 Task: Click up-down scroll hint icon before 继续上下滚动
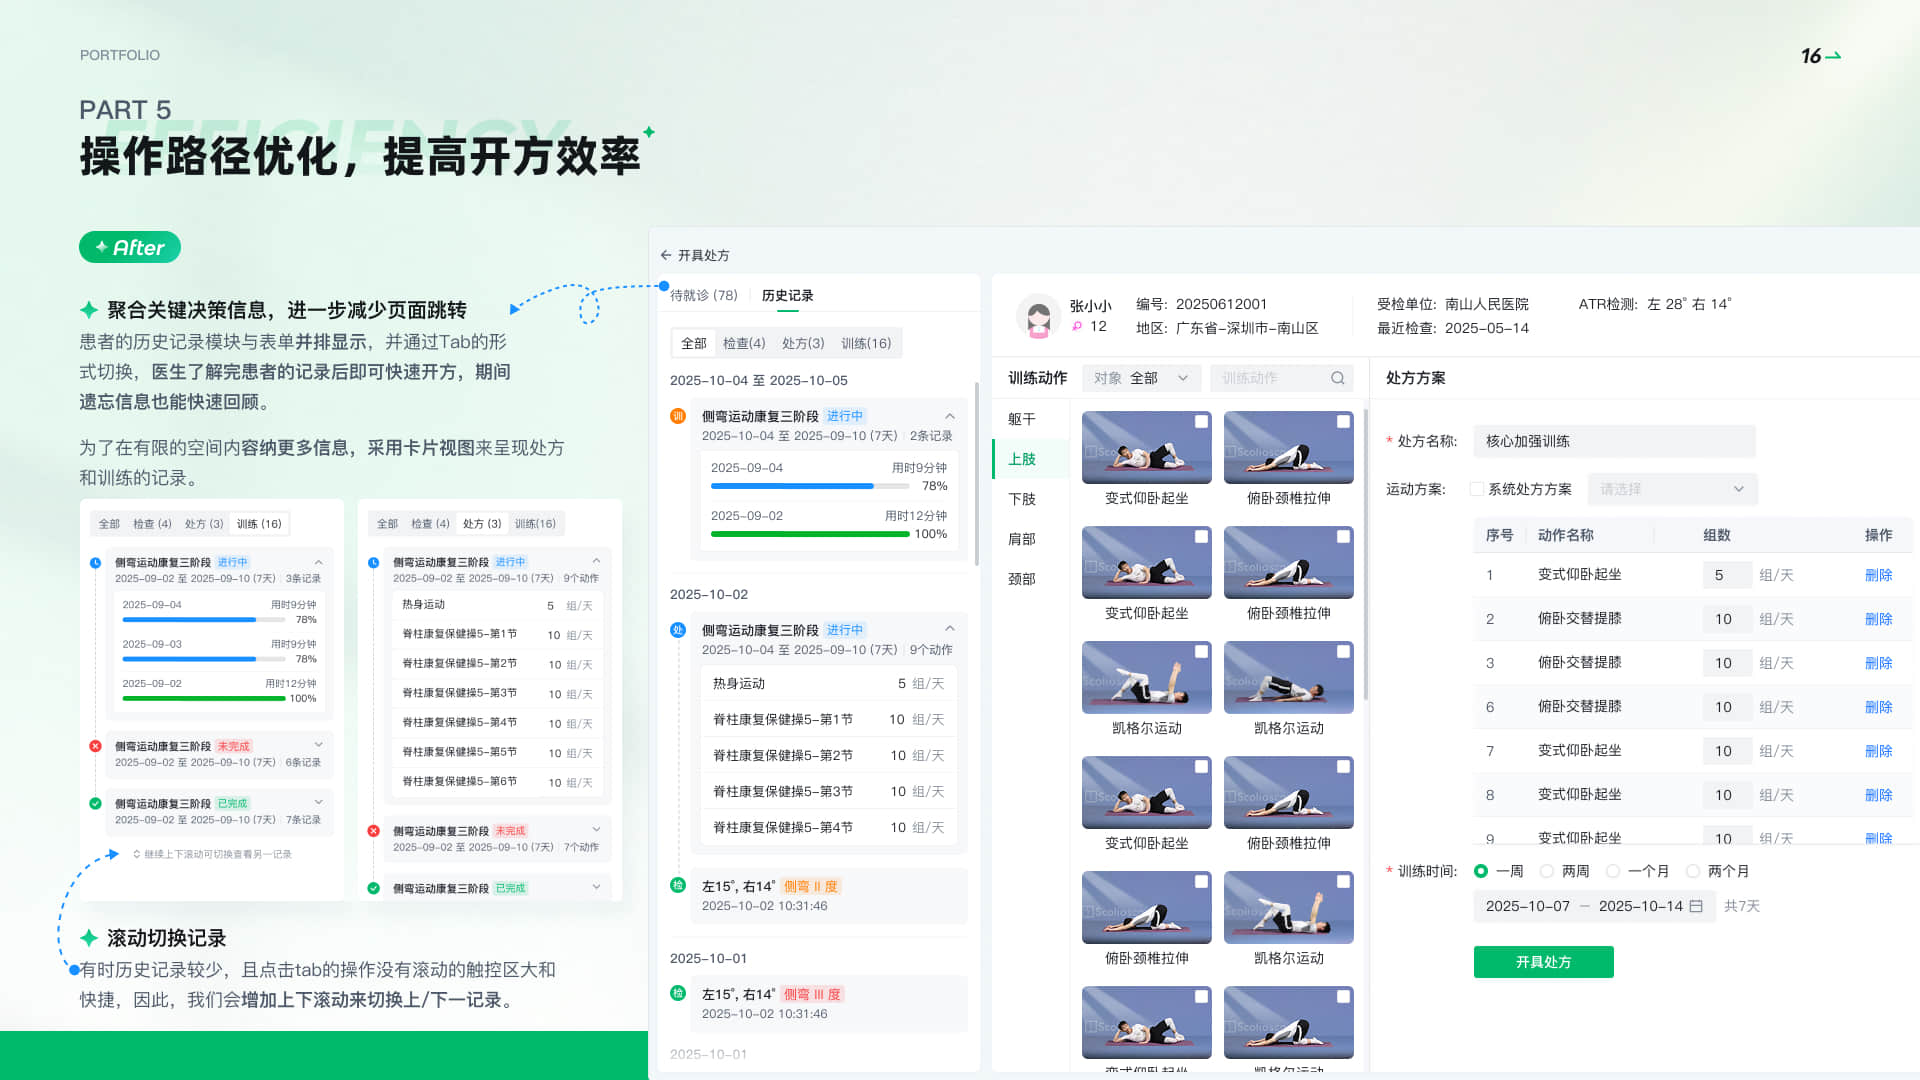click(137, 854)
